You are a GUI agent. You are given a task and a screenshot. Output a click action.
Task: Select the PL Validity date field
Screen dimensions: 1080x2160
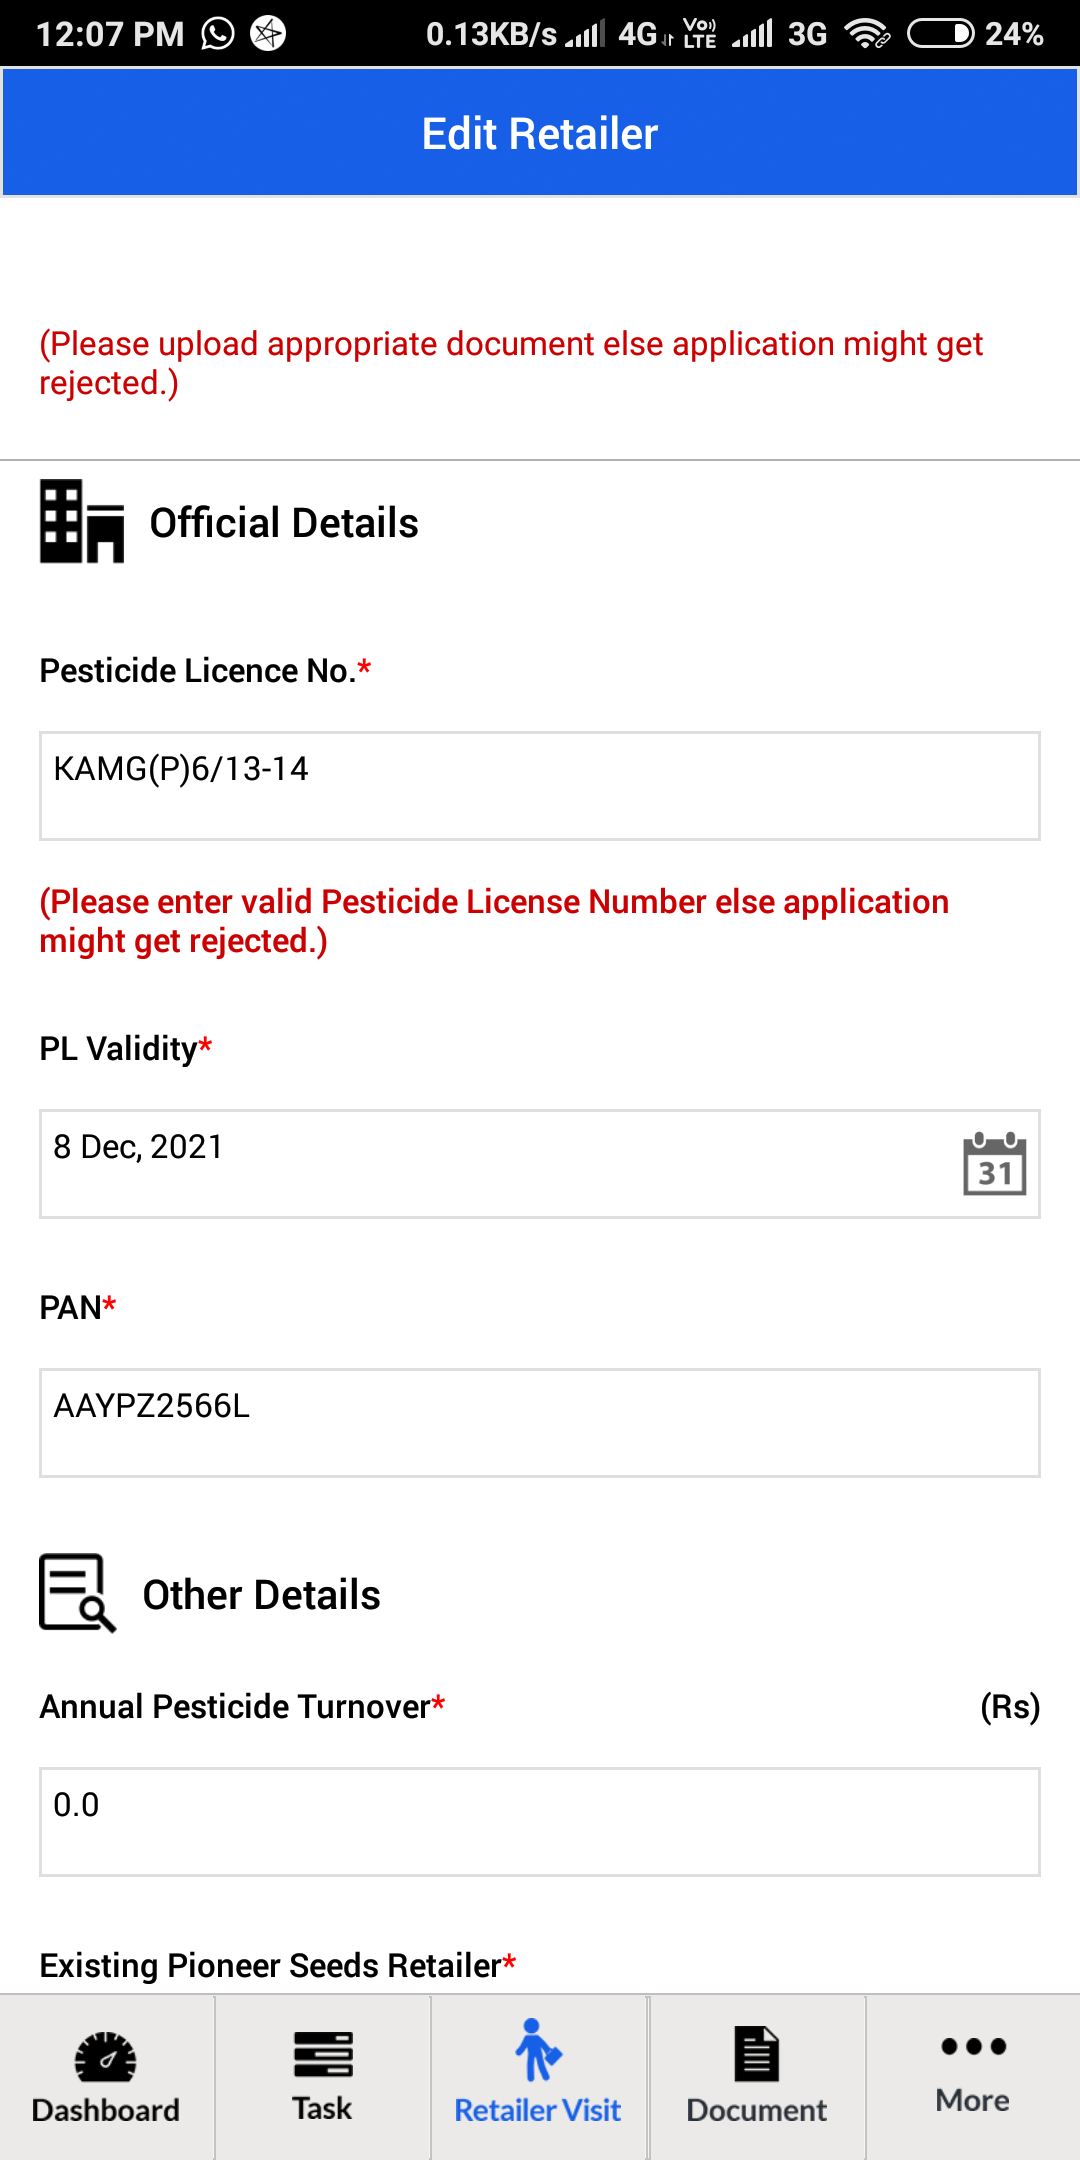click(540, 1164)
